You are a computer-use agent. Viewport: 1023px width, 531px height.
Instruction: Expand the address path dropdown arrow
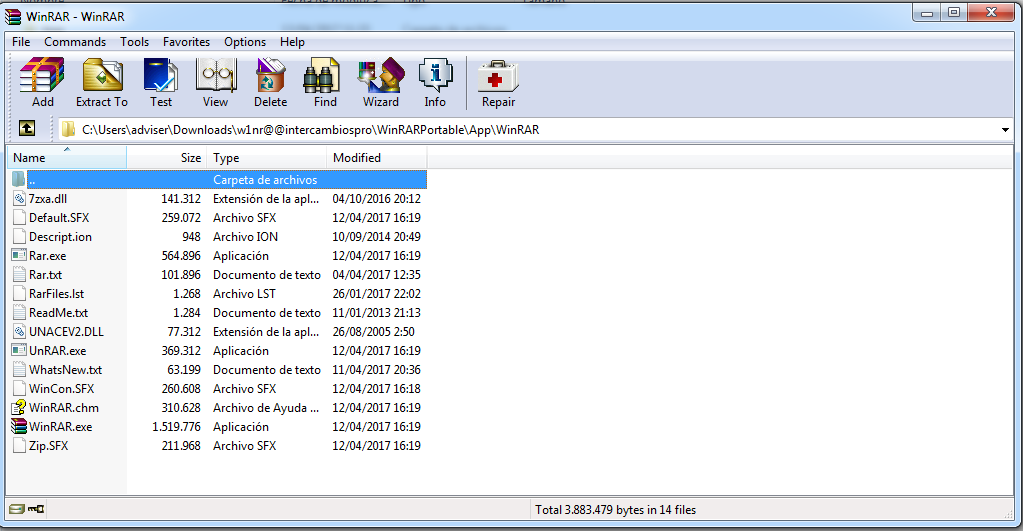click(1005, 130)
